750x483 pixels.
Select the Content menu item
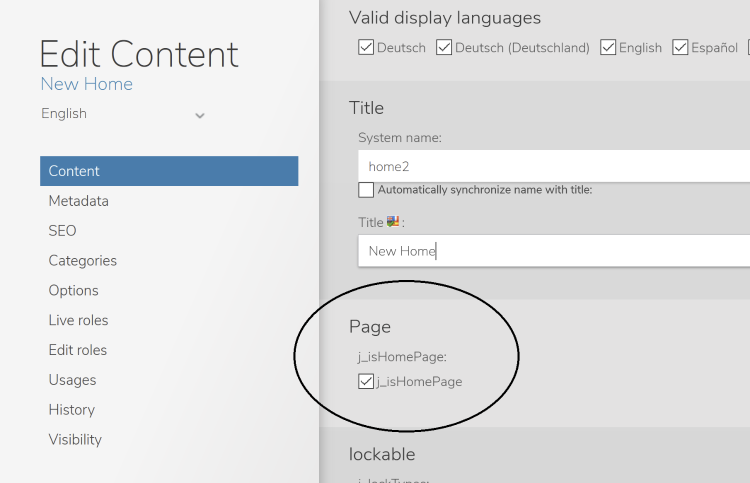169,171
